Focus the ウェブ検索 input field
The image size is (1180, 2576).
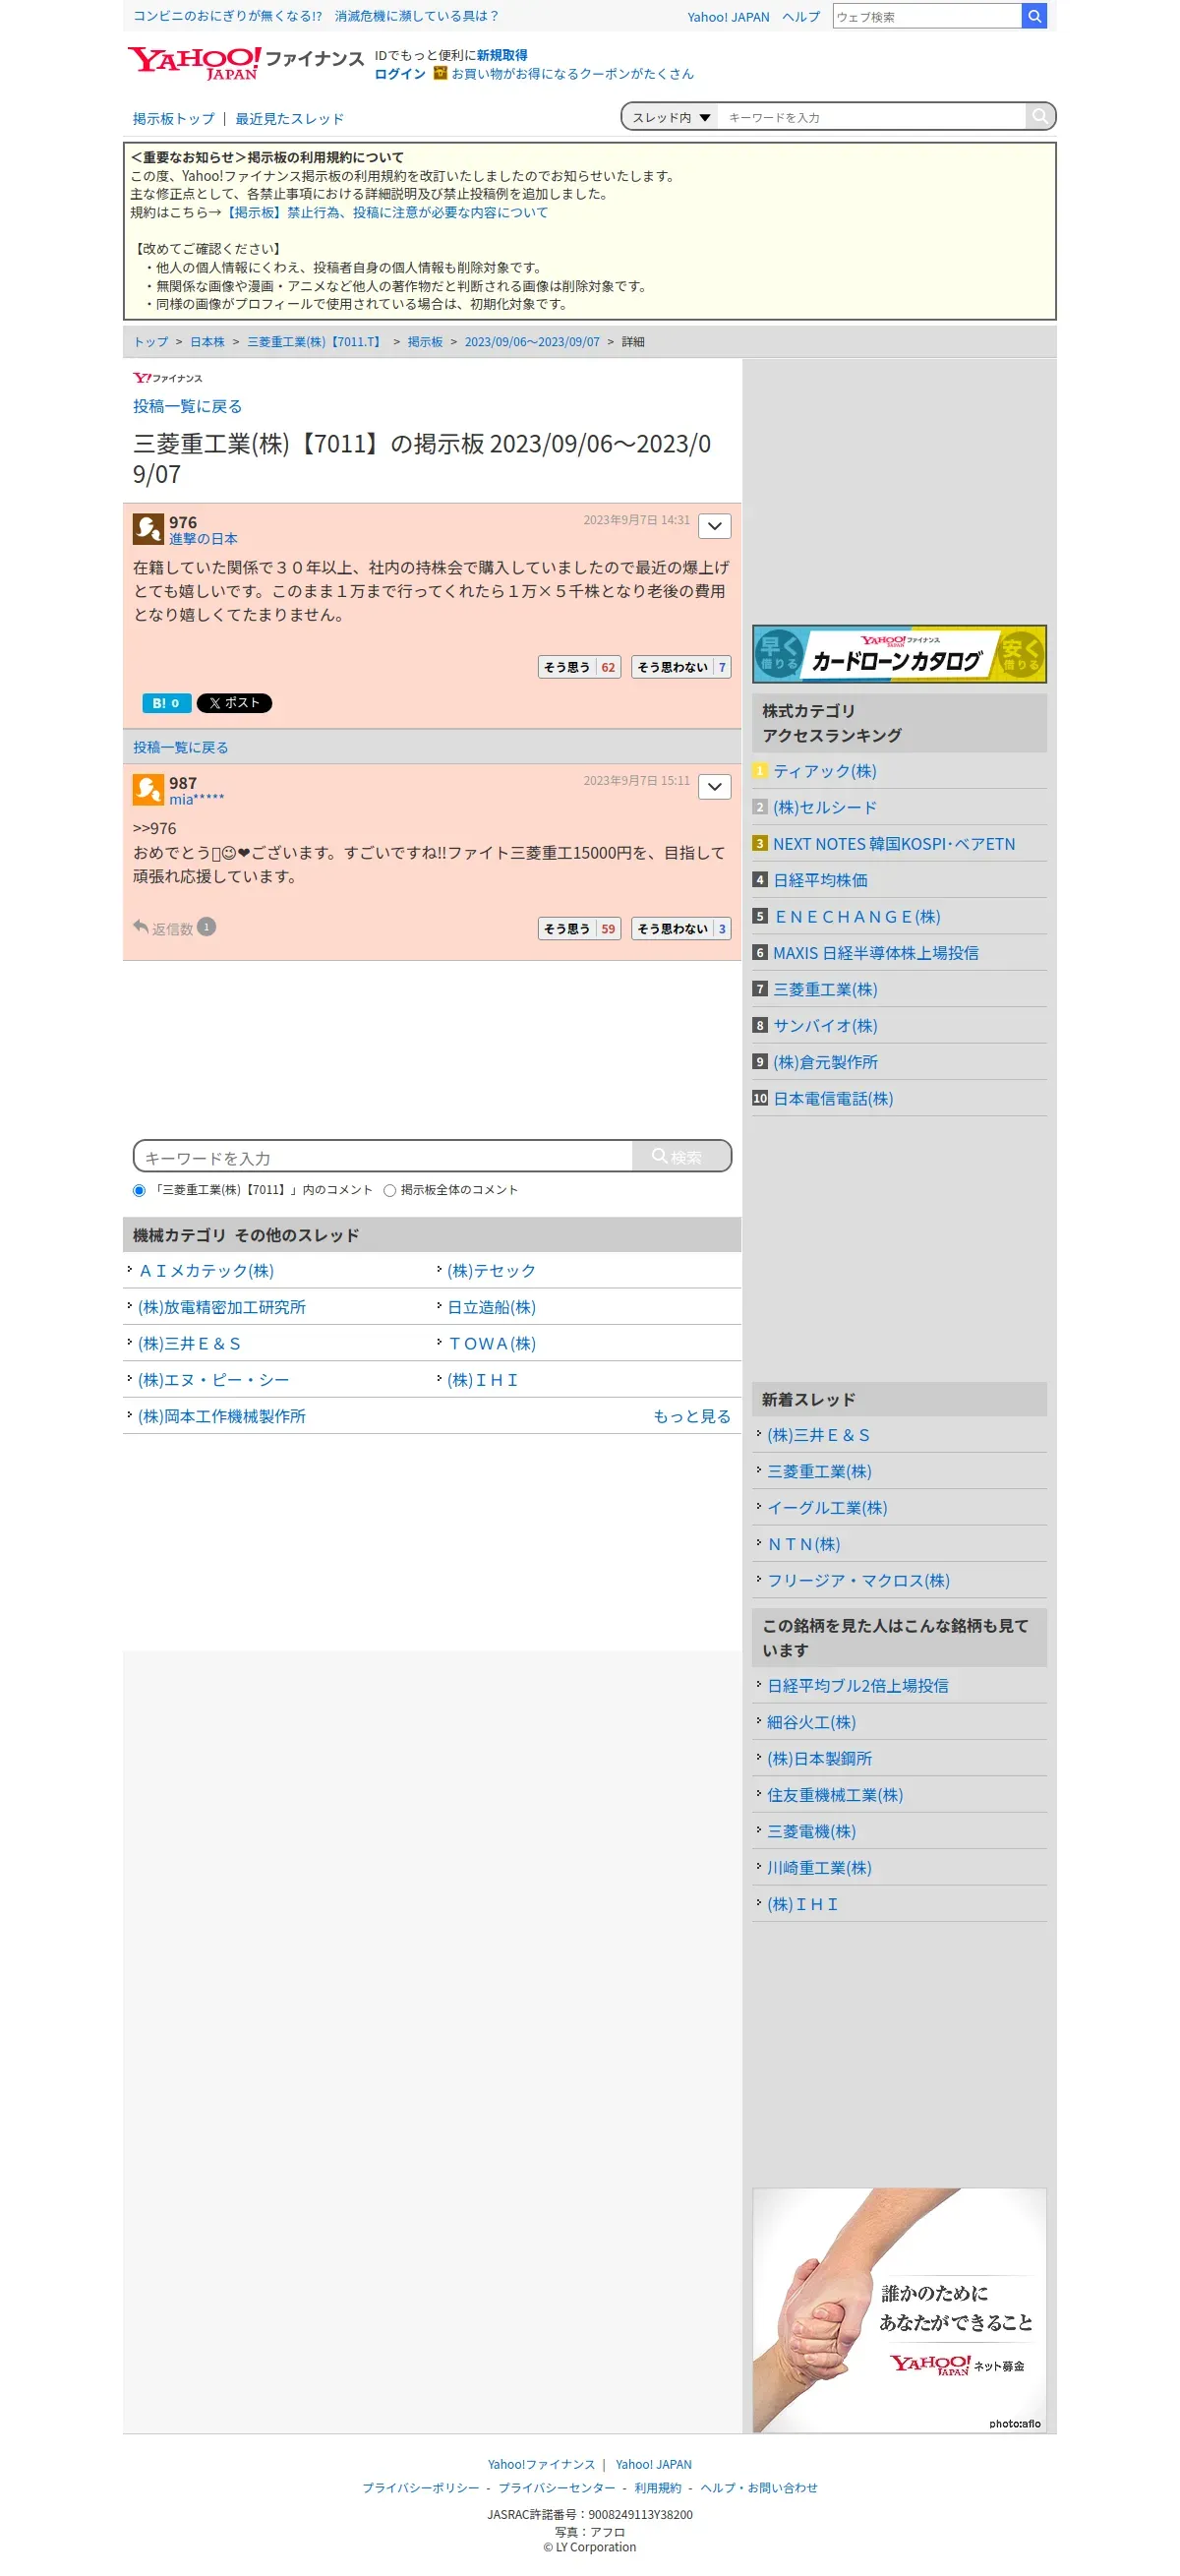coord(927,16)
